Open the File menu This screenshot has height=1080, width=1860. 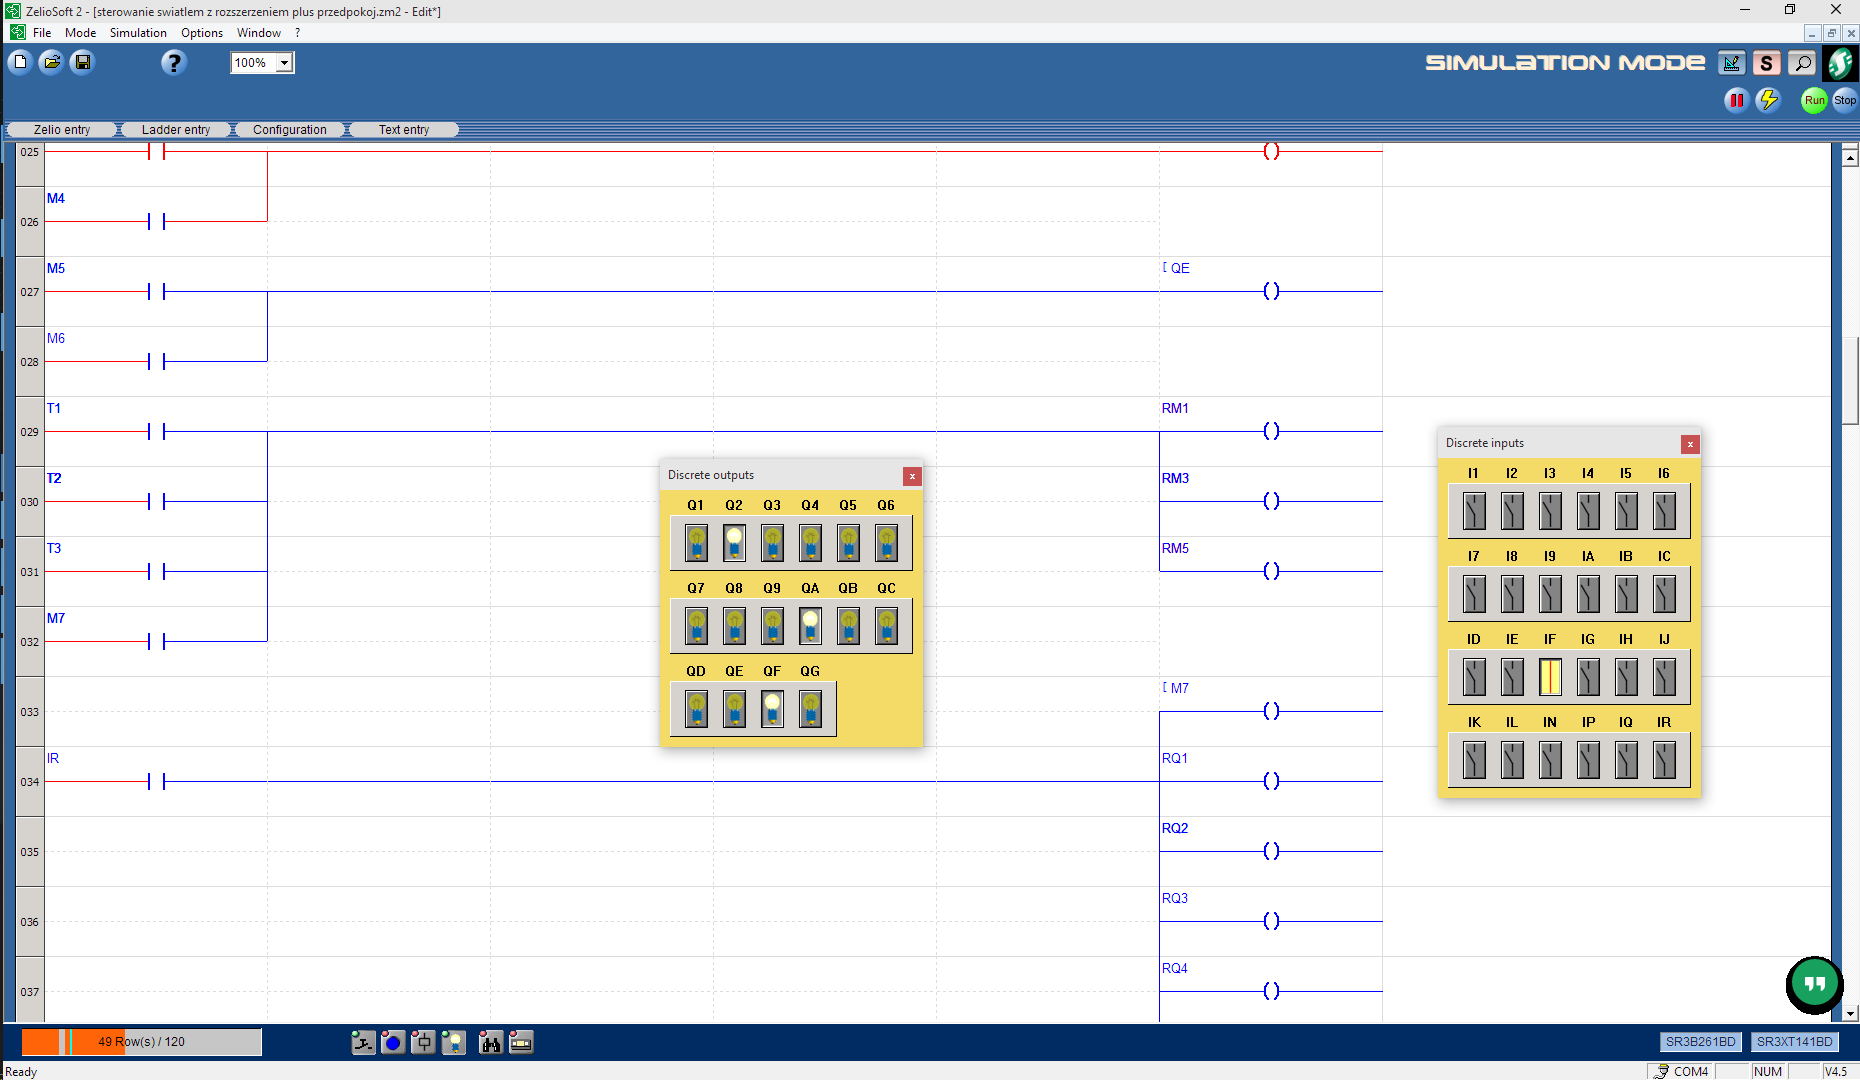click(x=42, y=33)
